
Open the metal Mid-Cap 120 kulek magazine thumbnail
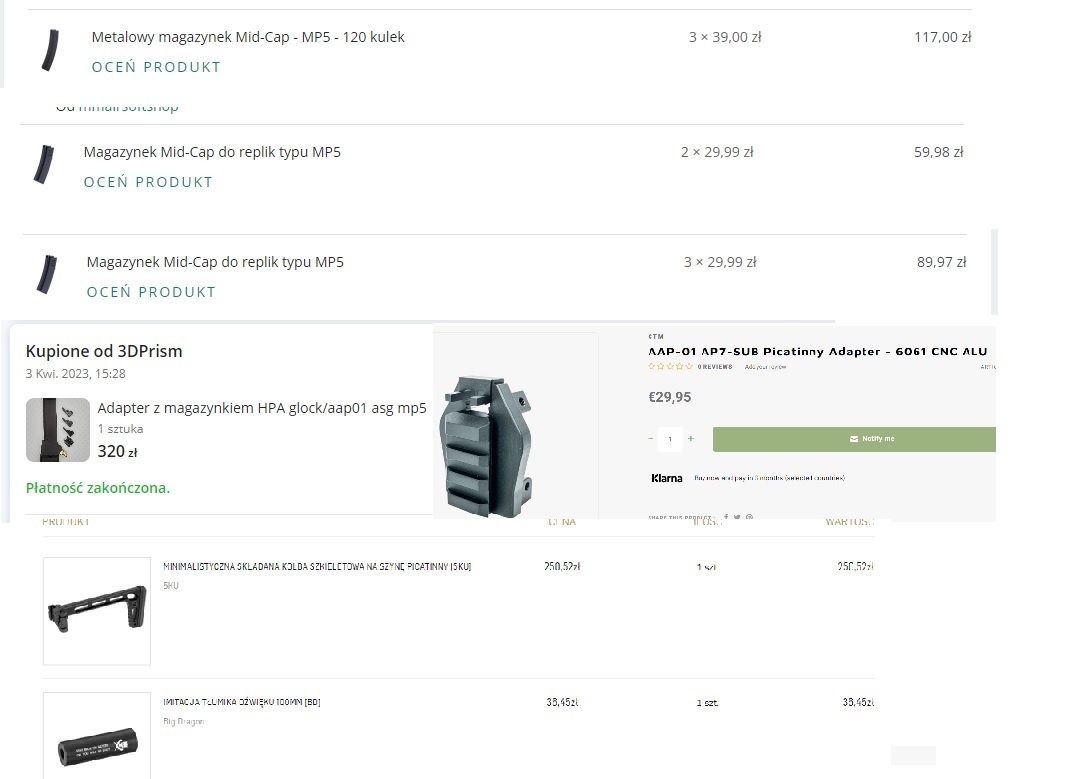click(x=47, y=51)
